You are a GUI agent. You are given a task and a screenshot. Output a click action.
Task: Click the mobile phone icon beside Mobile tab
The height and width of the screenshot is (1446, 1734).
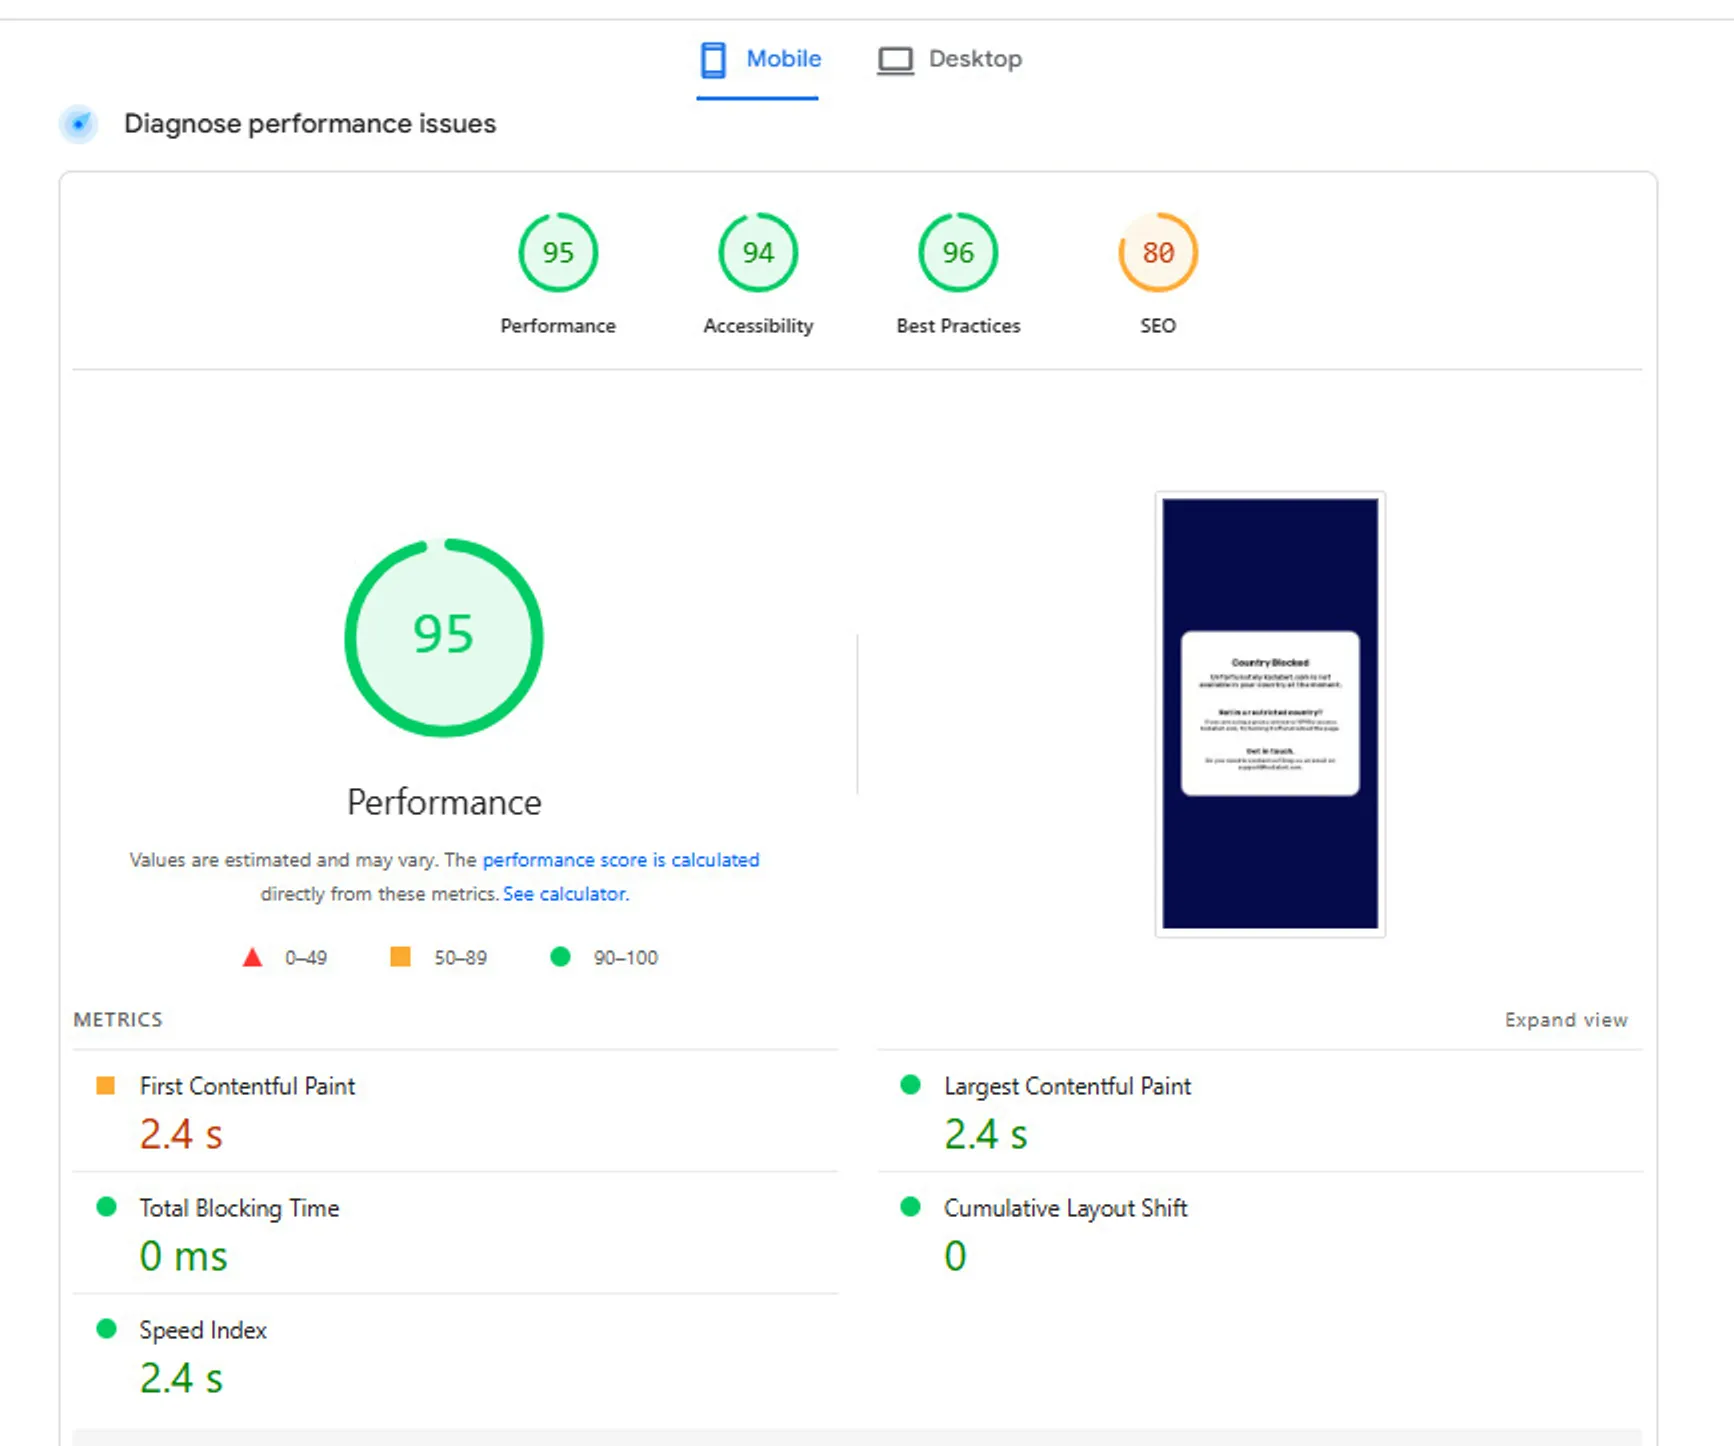[x=712, y=59]
